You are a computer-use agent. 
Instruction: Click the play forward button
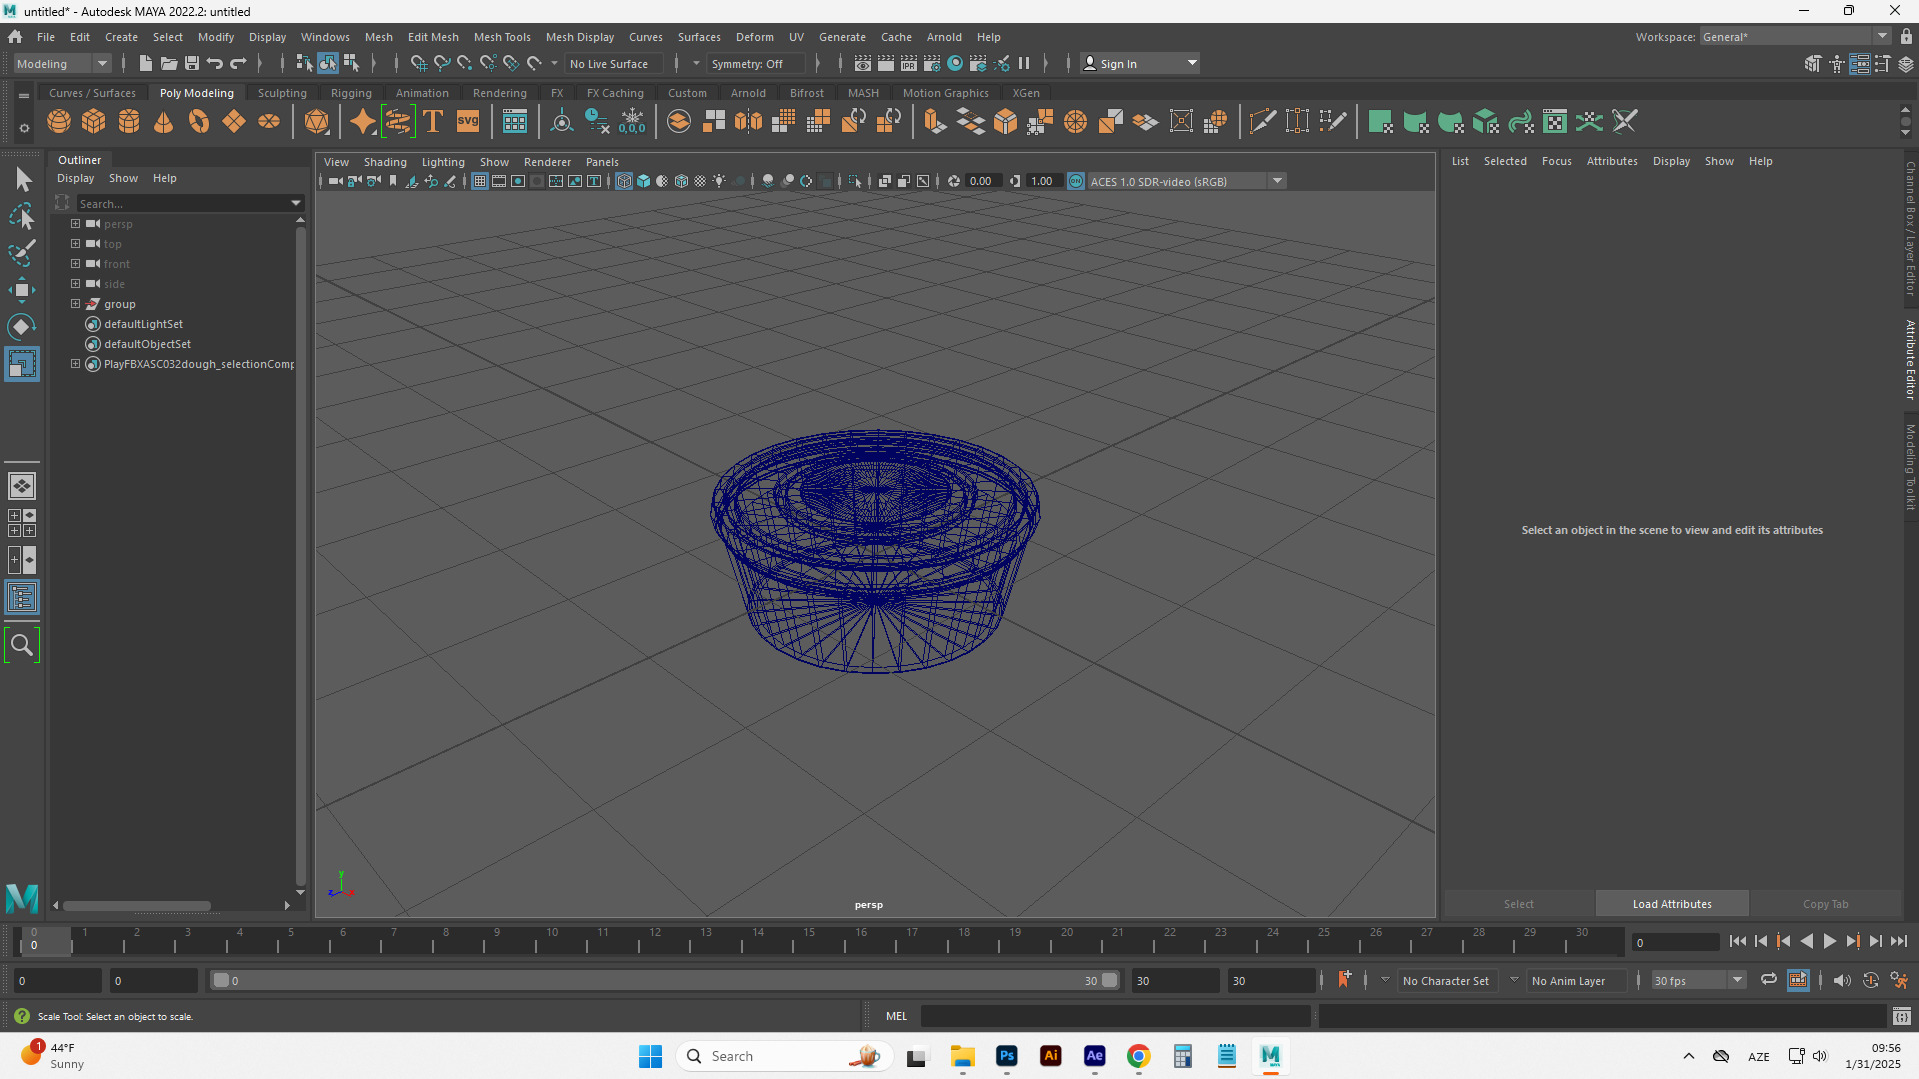(1829, 941)
